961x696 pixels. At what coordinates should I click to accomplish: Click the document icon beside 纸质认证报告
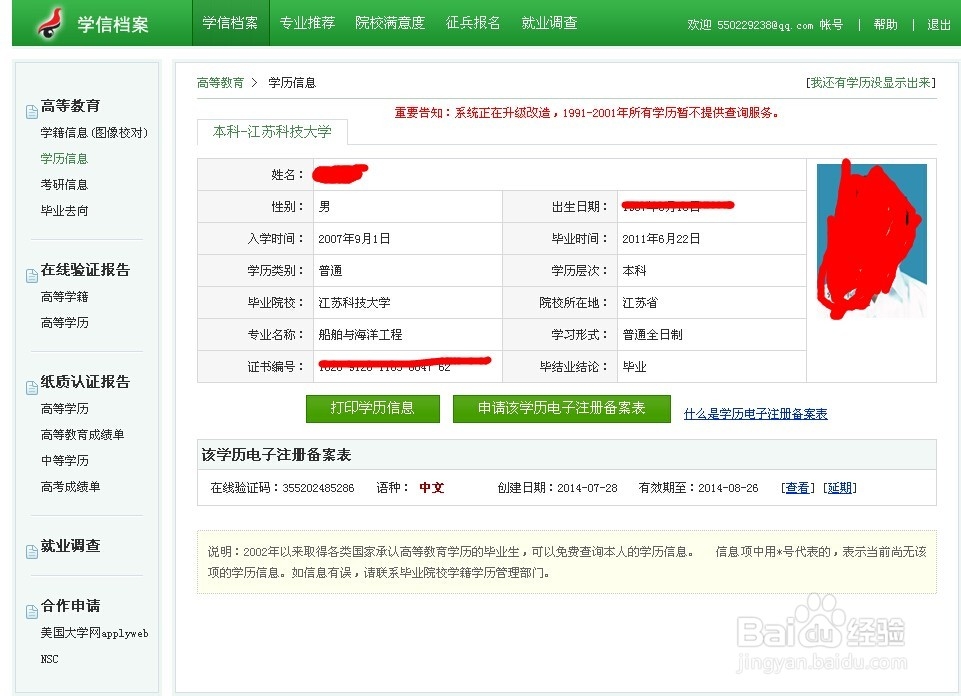click(32, 387)
